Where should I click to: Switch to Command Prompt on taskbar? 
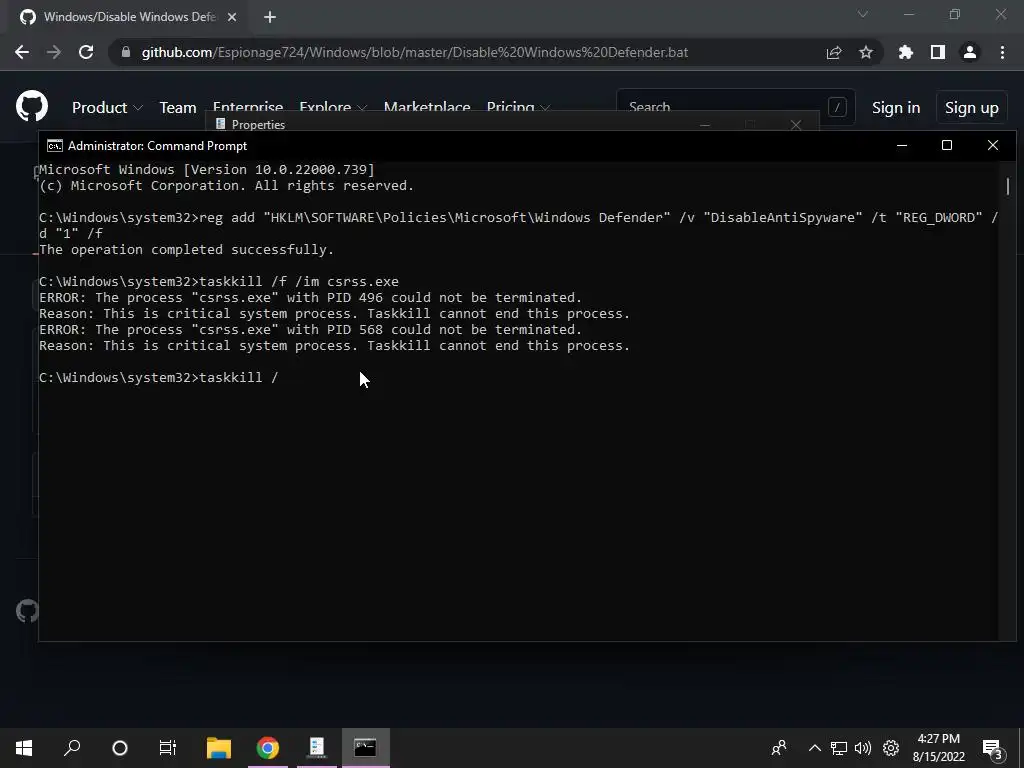click(x=365, y=748)
